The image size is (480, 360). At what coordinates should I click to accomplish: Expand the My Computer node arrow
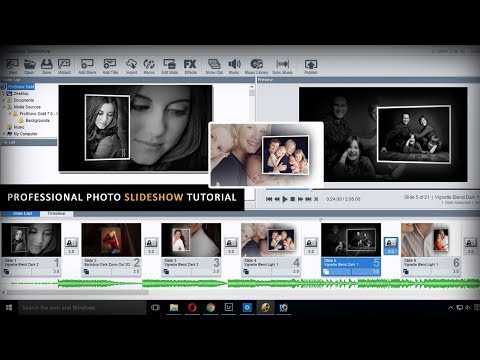point(4,134)
